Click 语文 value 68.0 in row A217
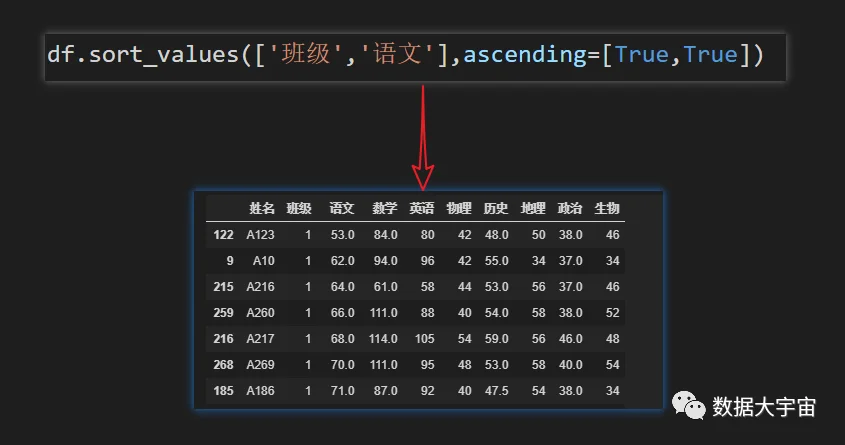The width and height of the screenshot is (845, 445). [343, 339]
